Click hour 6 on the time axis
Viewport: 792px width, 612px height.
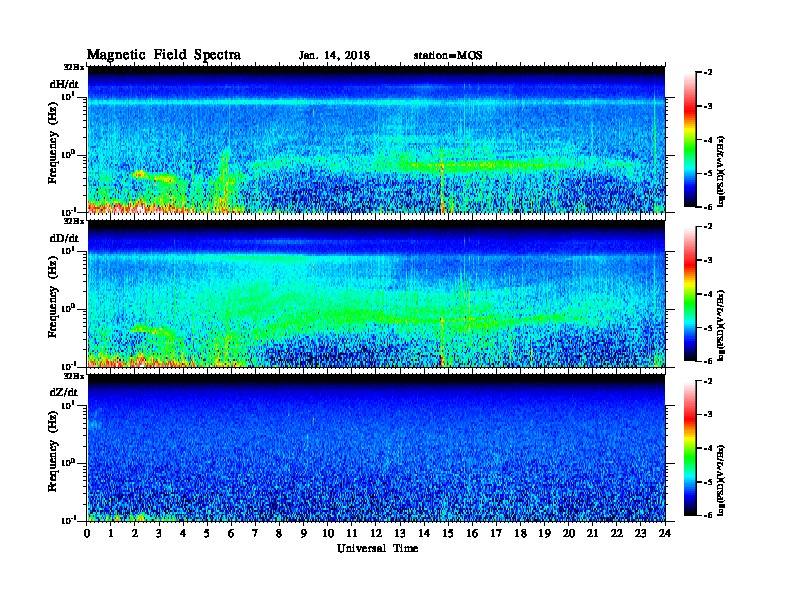[x=231, y=533]
